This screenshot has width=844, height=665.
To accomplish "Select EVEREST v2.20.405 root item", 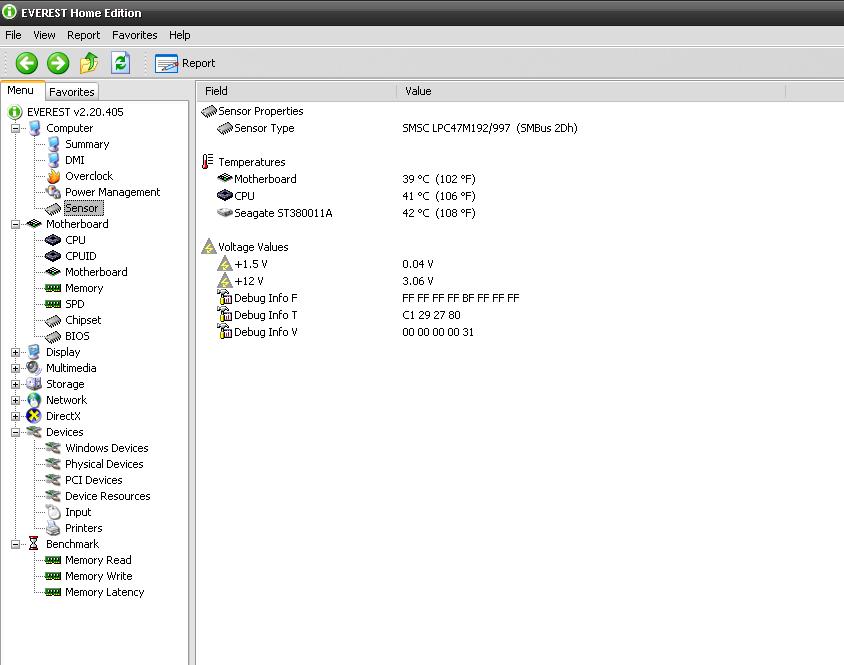I will (75, 112).
